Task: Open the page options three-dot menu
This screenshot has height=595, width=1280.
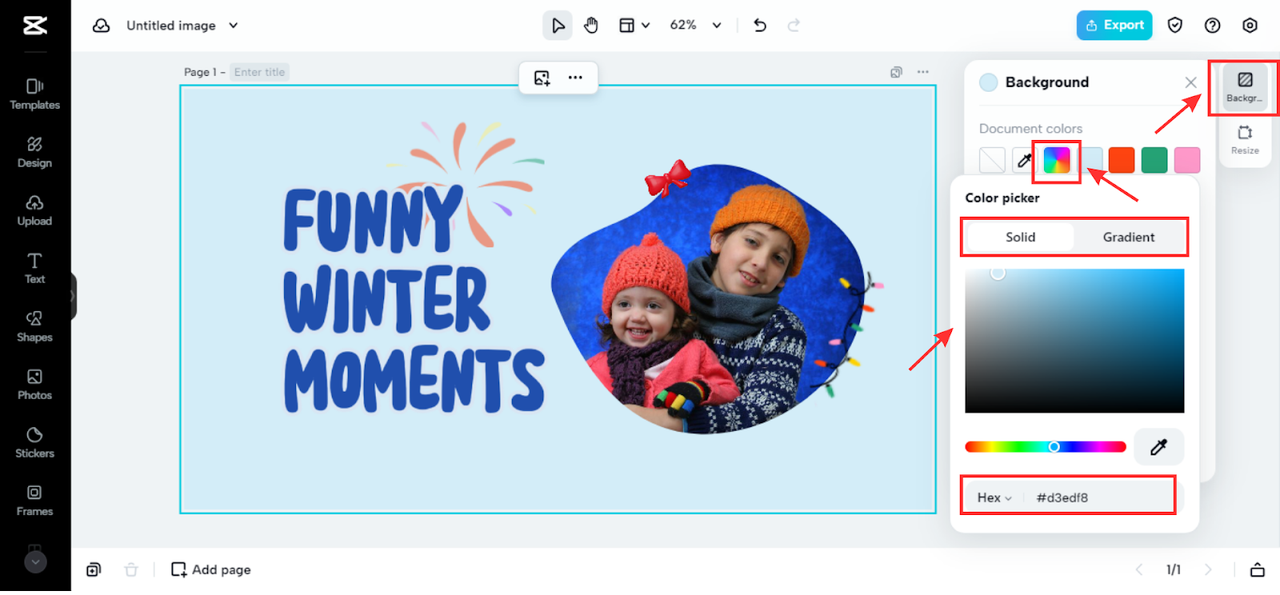Action: [922, 72]
